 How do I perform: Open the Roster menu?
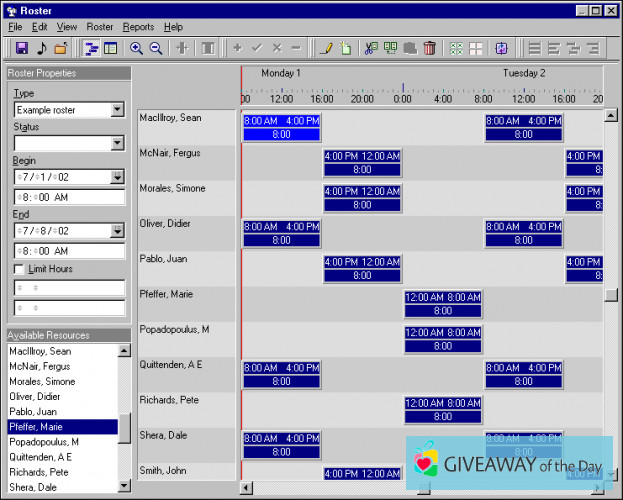[x=100, y=27]
